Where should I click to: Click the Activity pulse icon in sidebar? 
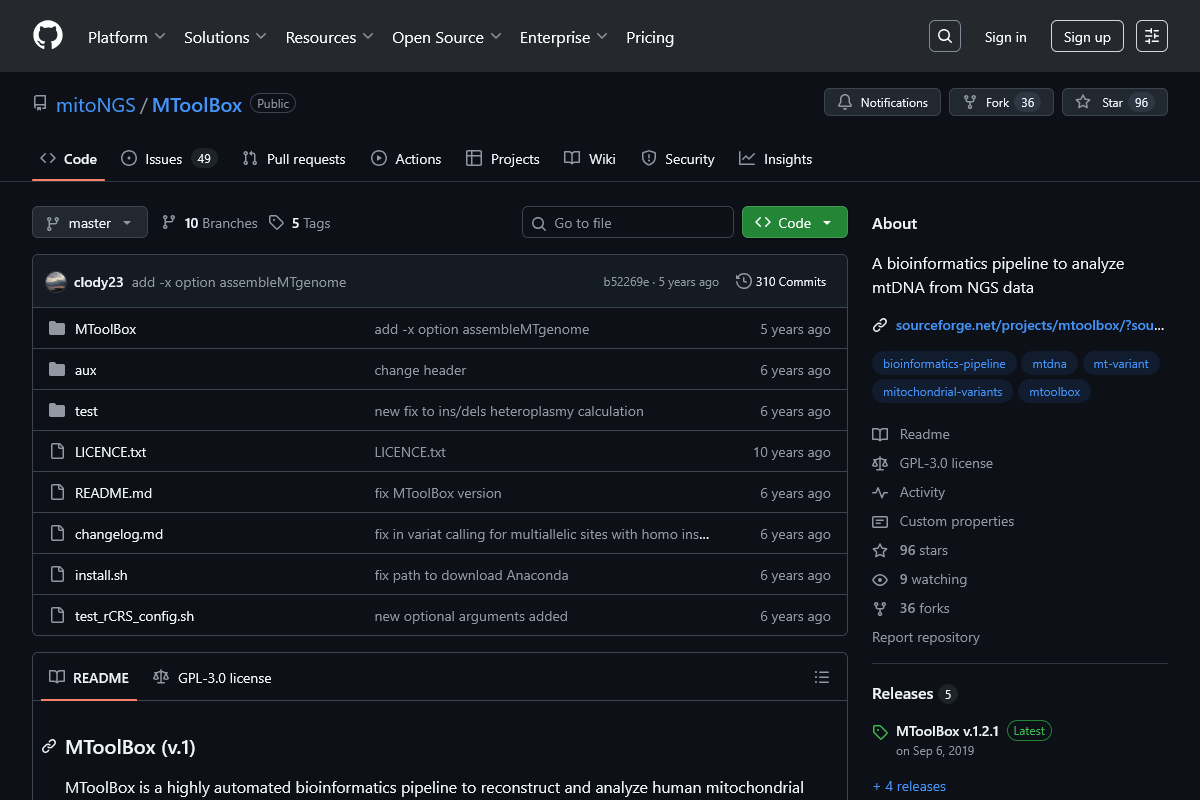pyautogui.click(x=880, y=492)
